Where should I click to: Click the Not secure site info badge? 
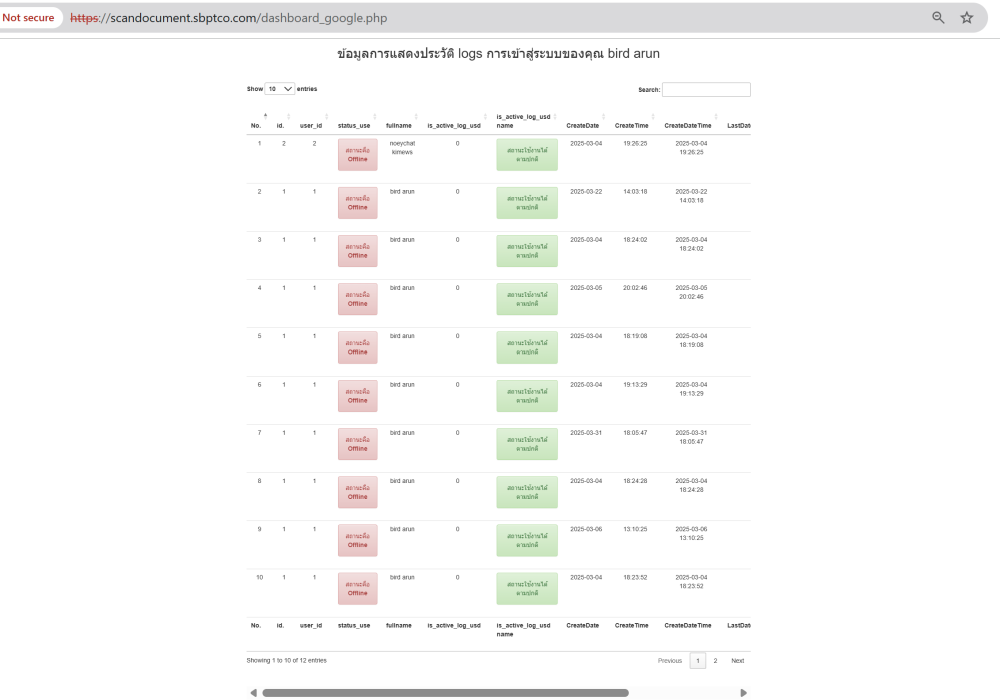tap(29, 18)
